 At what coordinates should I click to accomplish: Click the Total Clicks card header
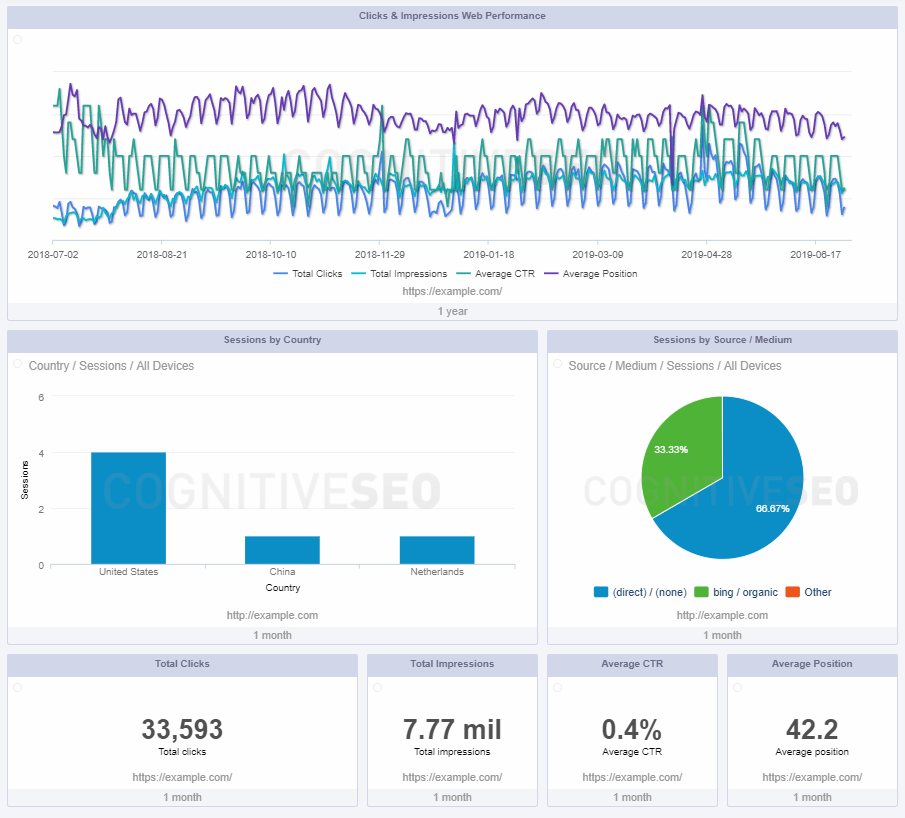[x=182, y=664]
